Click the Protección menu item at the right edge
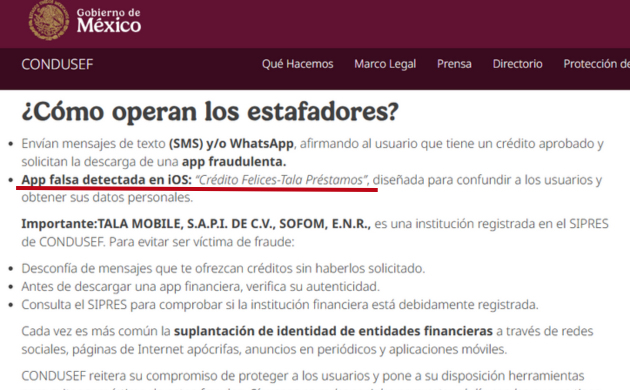Screen dimensions: 630x390 [596, 64]
